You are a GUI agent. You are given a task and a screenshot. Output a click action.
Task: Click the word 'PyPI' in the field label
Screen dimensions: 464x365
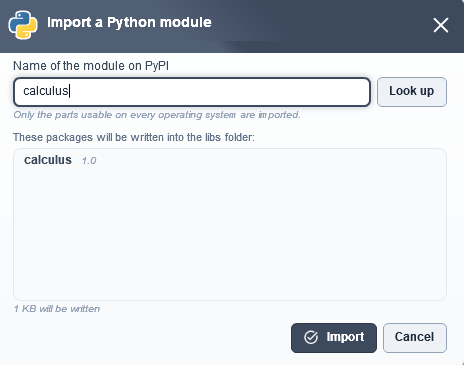tap(157, 66)
